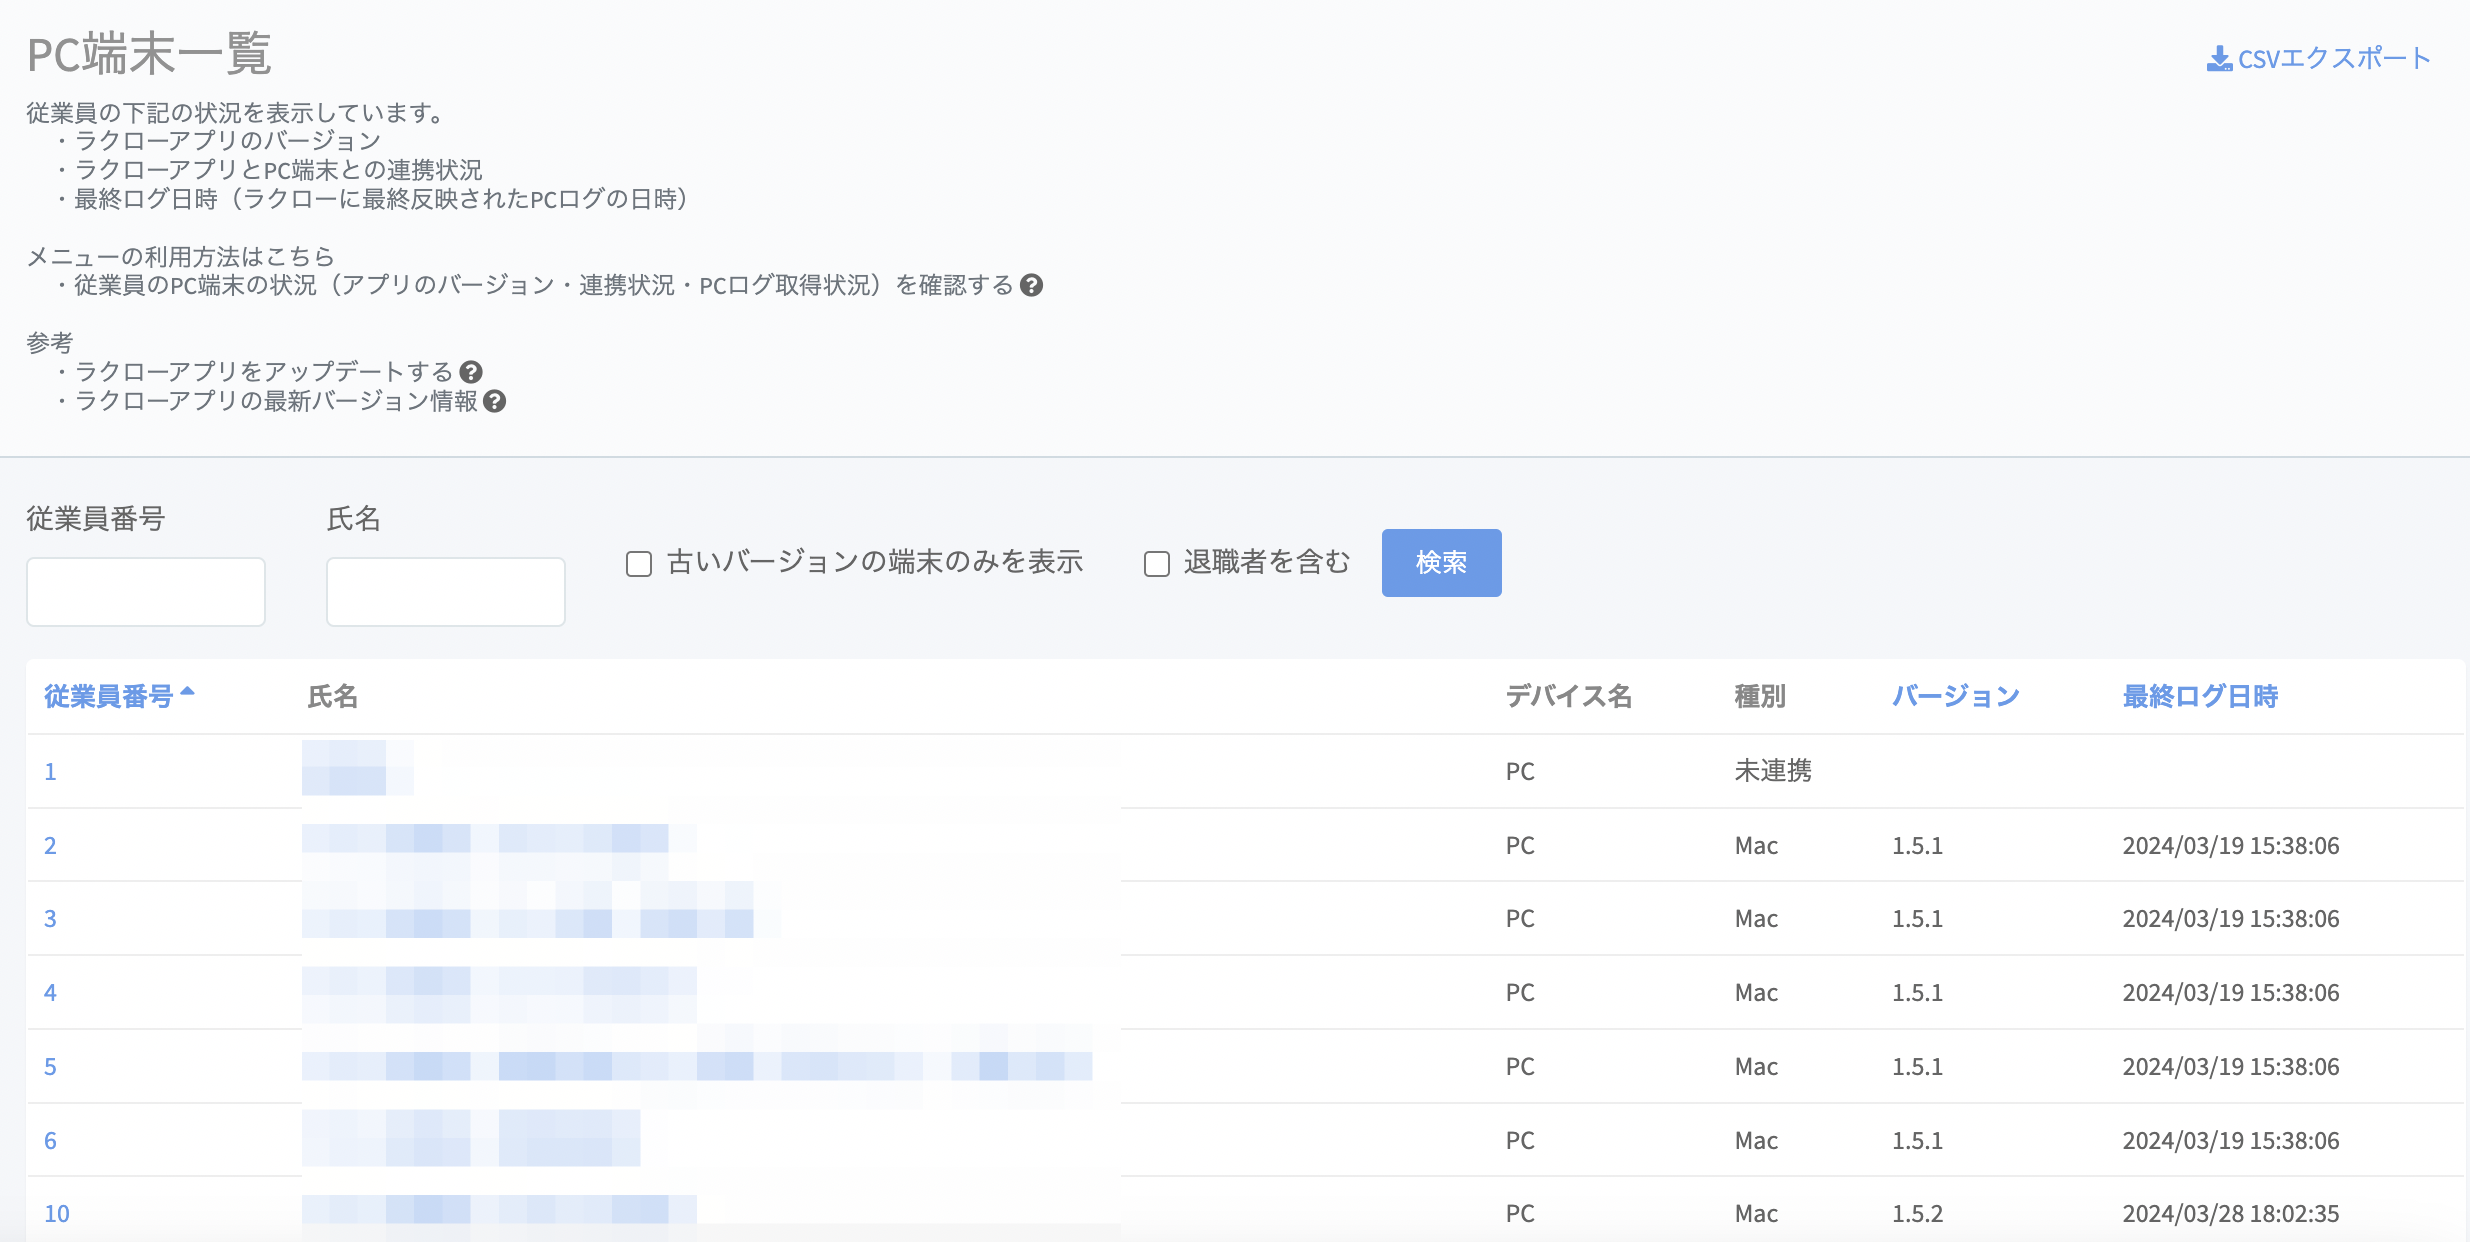Open employee number 1 link
The image size is (2470, 1242).
50,772
